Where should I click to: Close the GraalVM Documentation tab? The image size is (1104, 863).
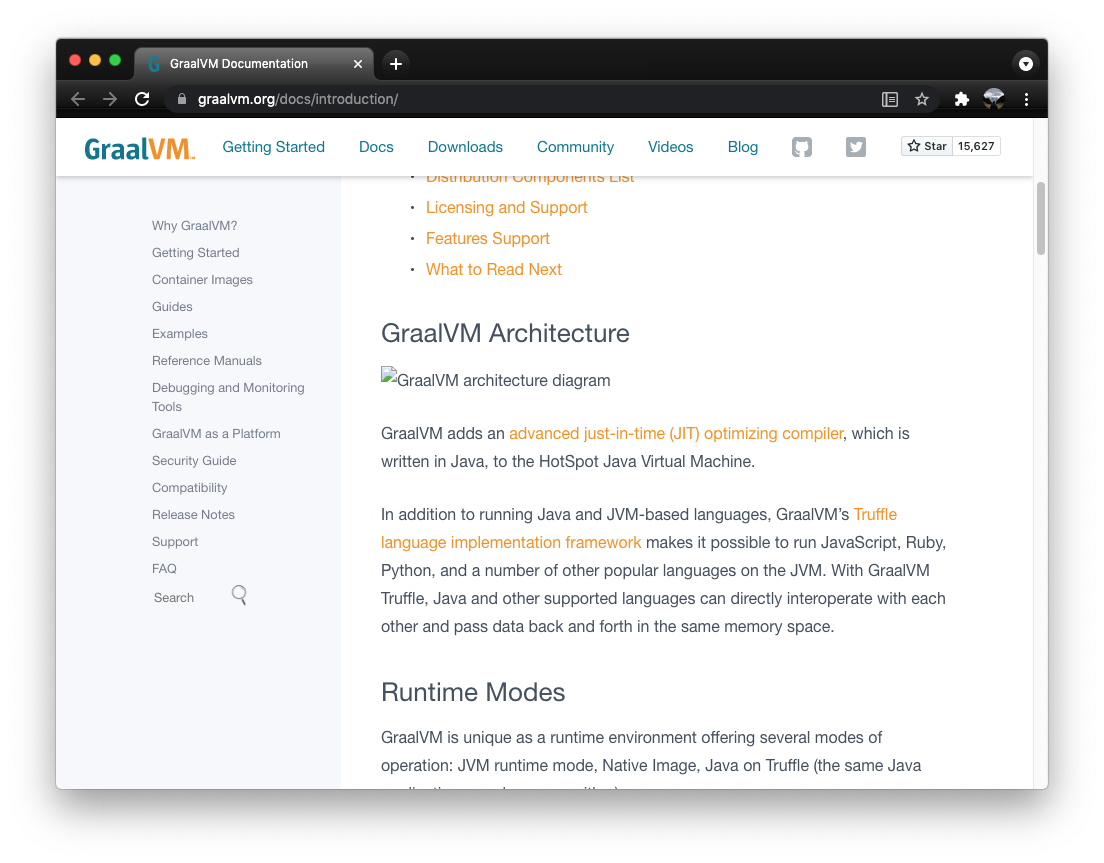(x=358, y=64)
